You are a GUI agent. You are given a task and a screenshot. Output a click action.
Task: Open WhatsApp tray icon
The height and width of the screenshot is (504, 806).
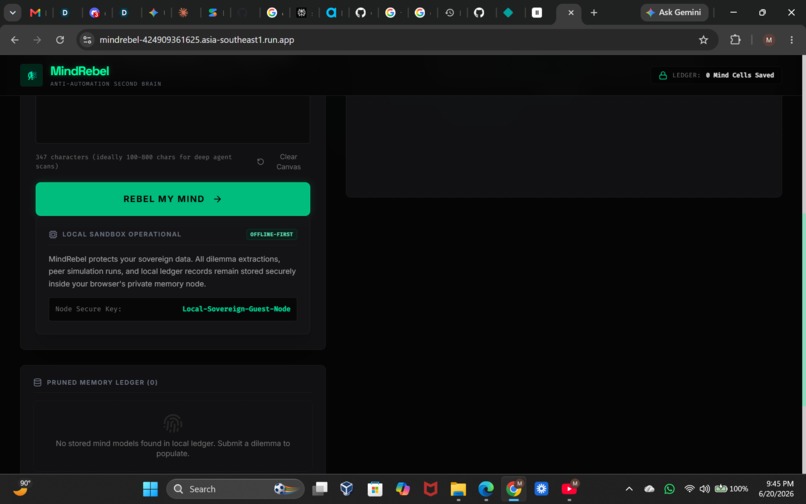[x=669, y=489]
